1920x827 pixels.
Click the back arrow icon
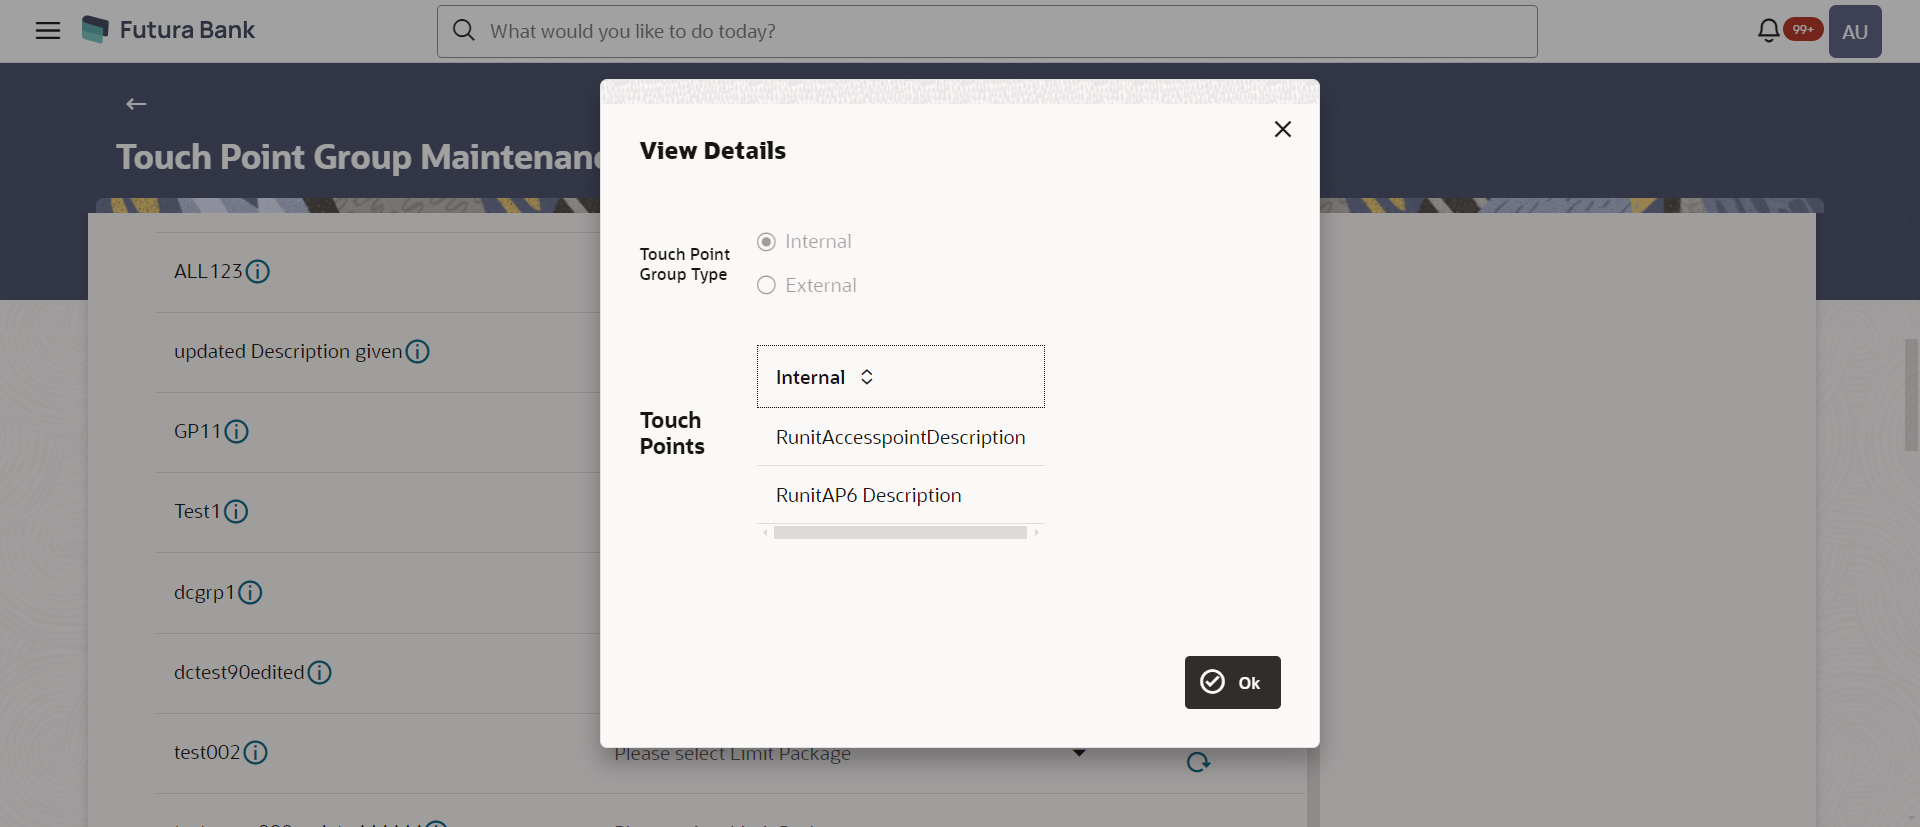[x=136, y=104]
